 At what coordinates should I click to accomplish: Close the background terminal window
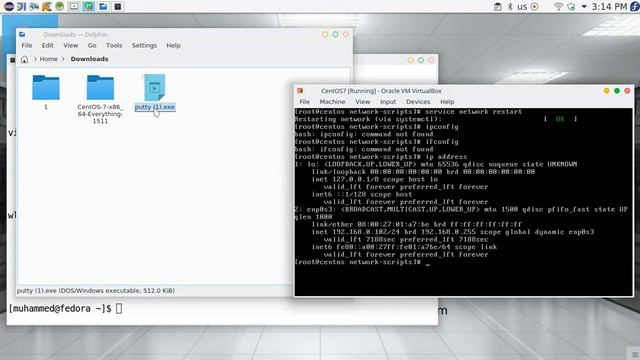pyautogui.click(x=431, y=60)
